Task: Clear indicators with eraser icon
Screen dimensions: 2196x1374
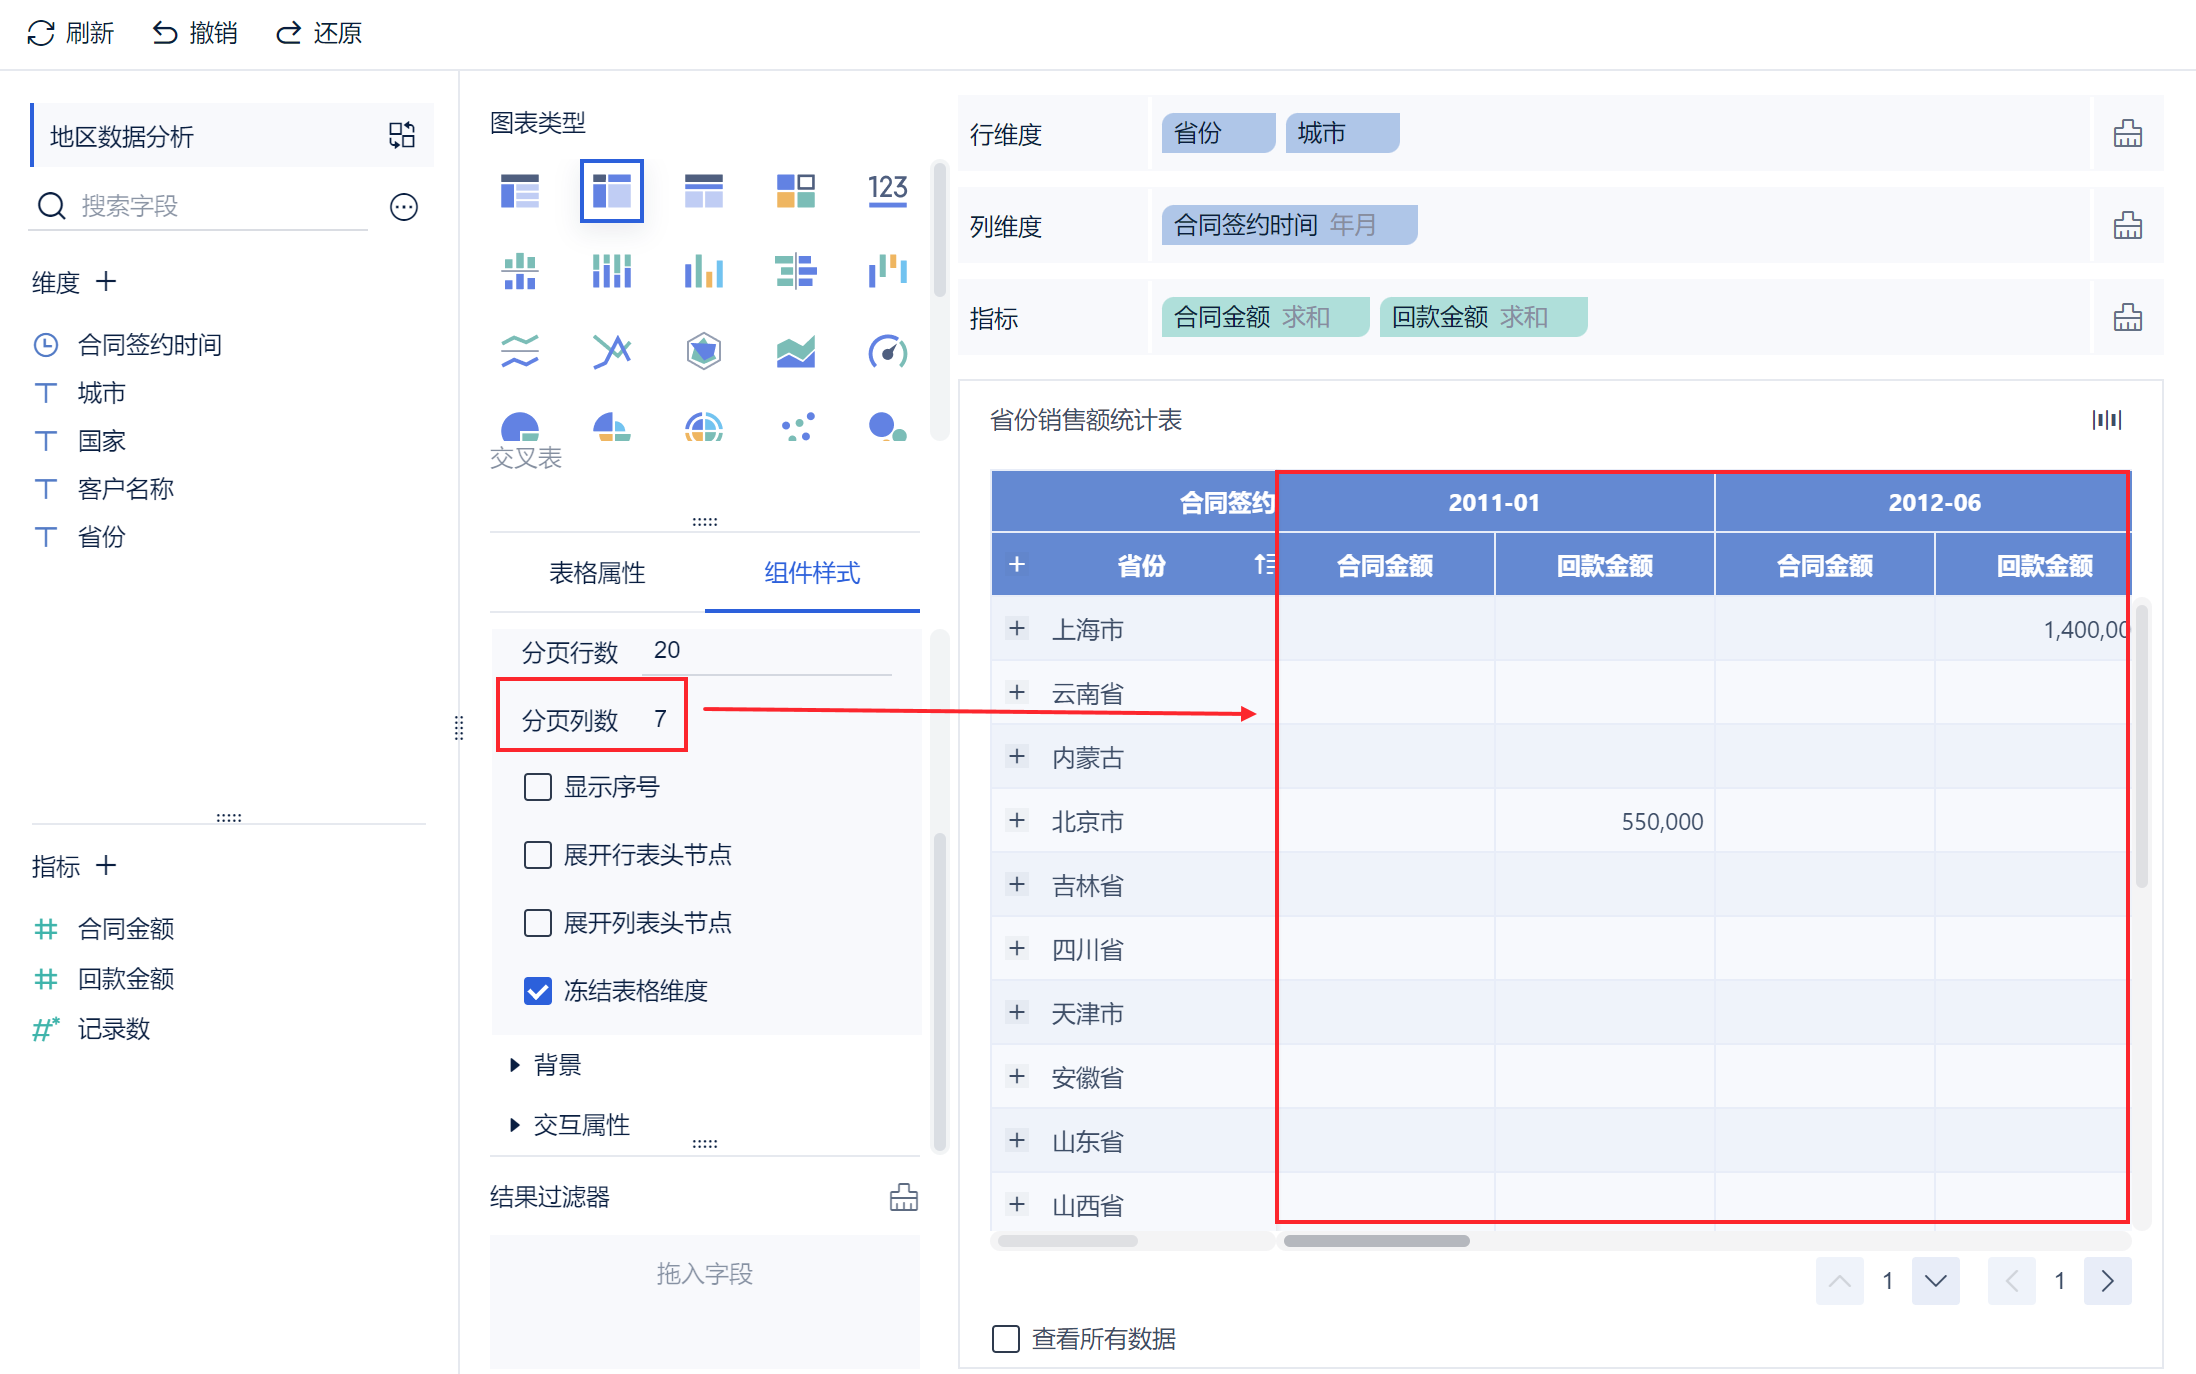Action: [2128, 317]
